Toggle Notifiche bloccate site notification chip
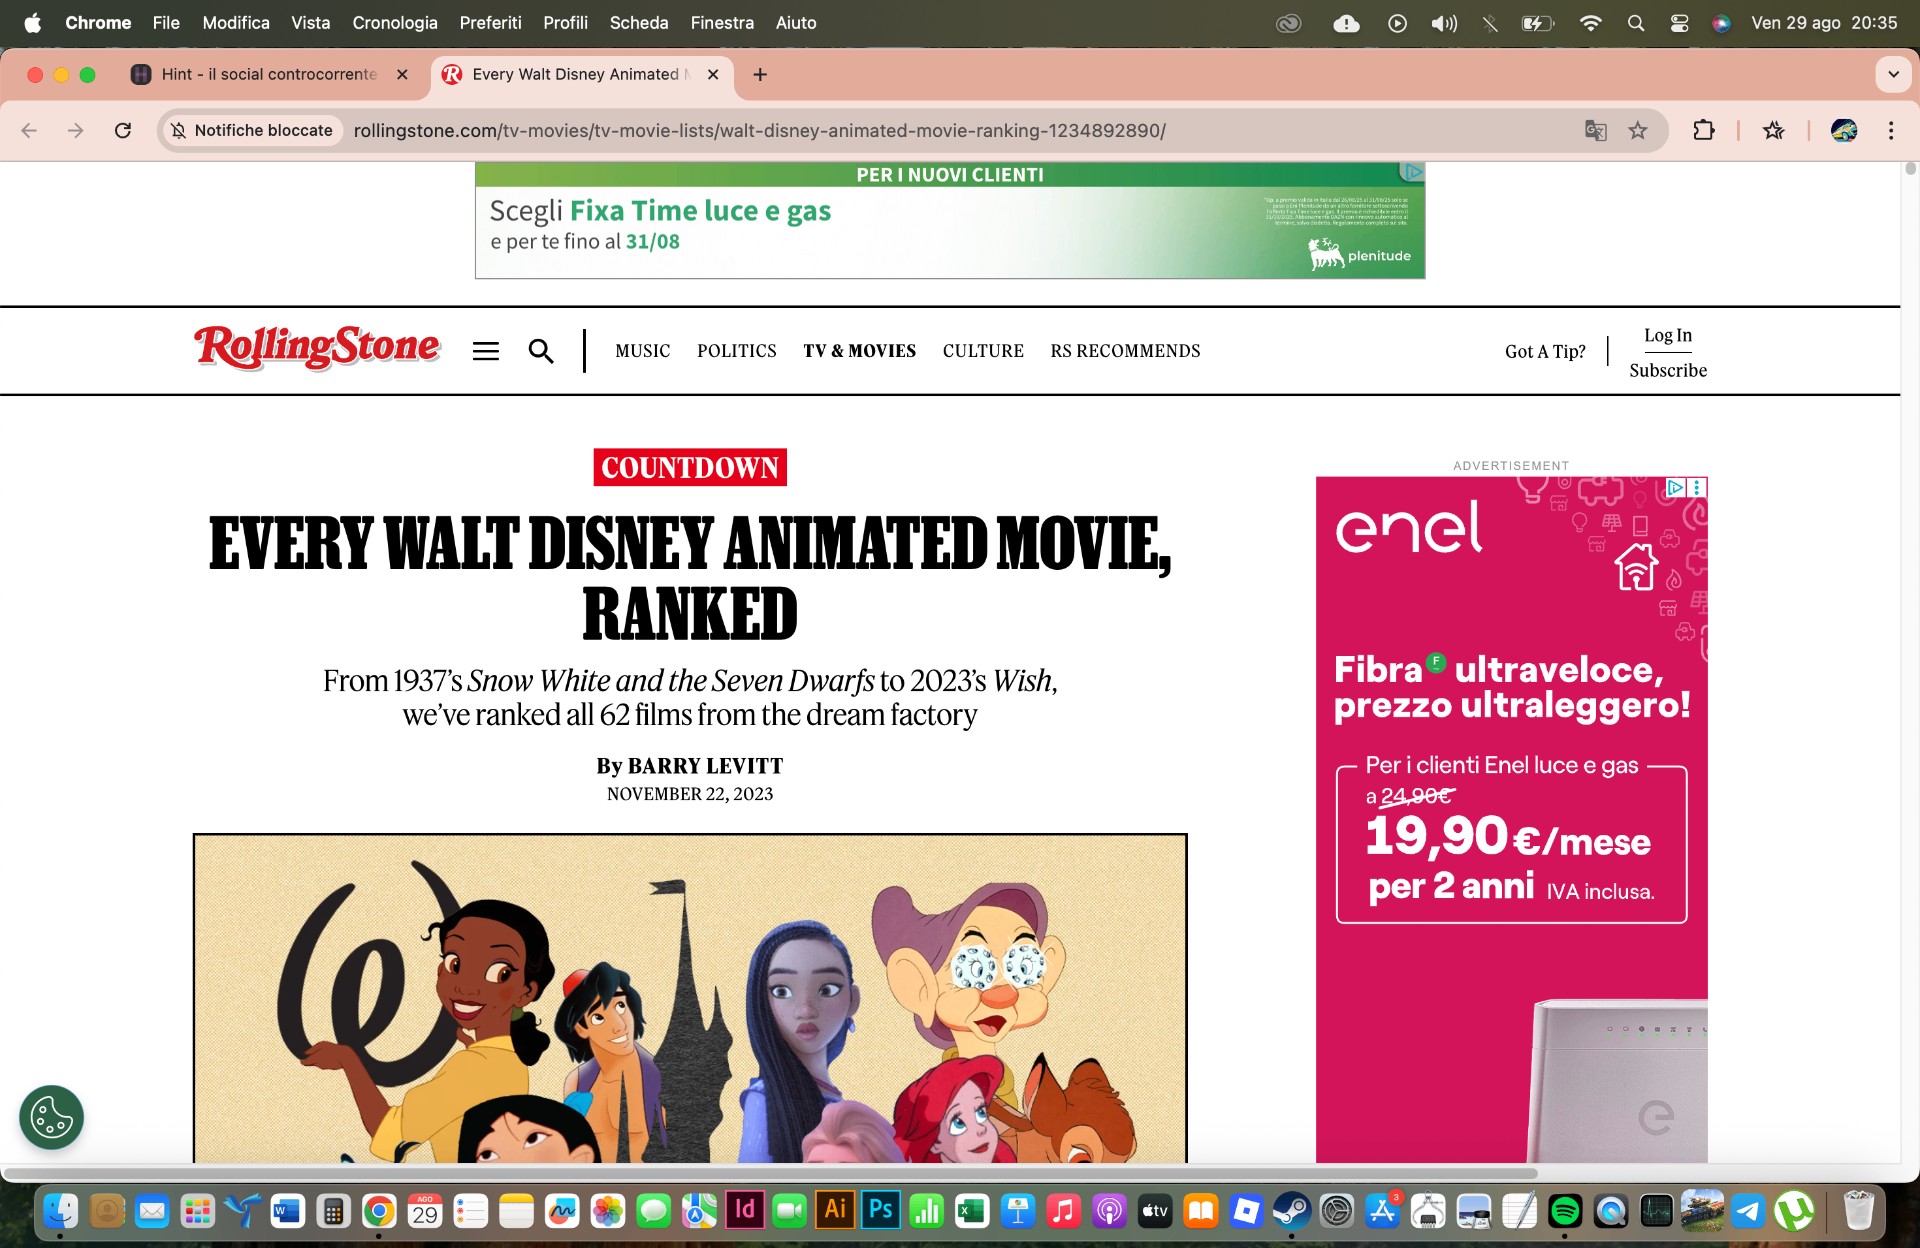This screenshot has height=1248, width=1920. pos(252,130)
